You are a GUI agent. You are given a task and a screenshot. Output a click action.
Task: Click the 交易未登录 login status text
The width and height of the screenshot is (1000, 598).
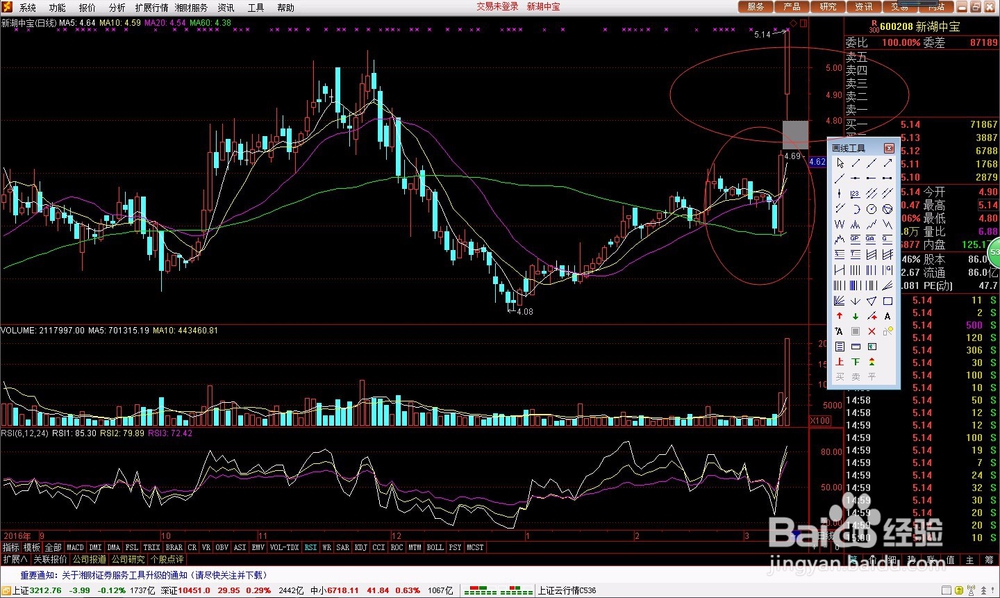(x=497, y=6)
